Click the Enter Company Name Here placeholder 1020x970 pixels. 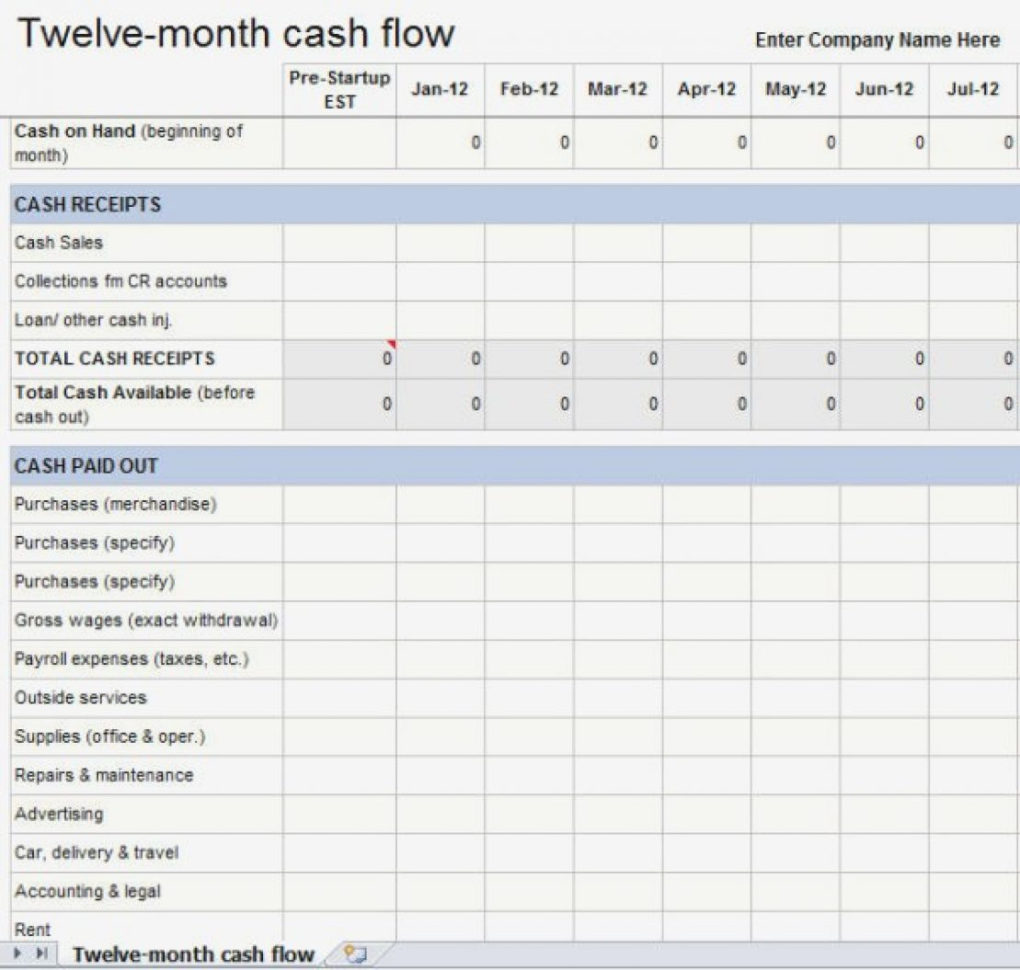tap(875, 41)
